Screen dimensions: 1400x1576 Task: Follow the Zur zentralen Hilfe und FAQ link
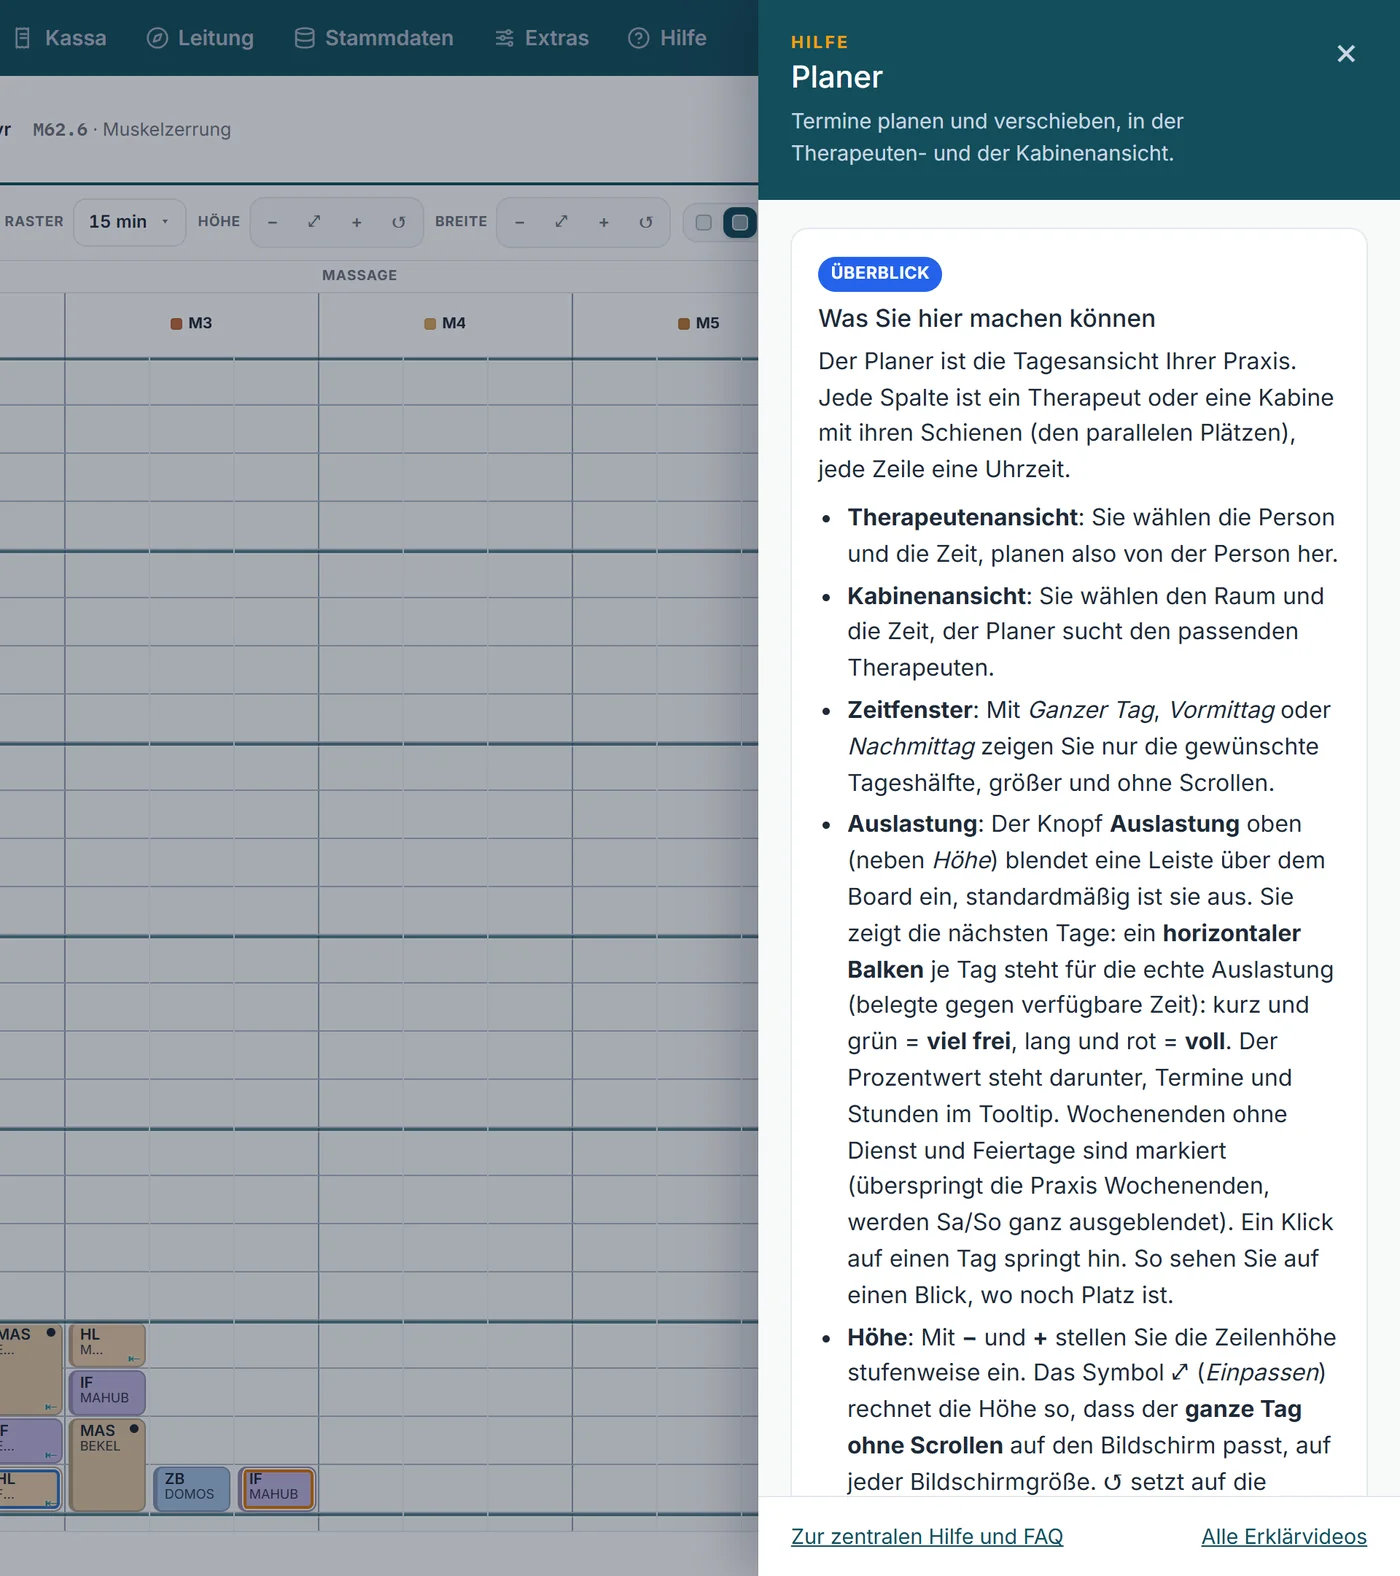point(927,1536)
